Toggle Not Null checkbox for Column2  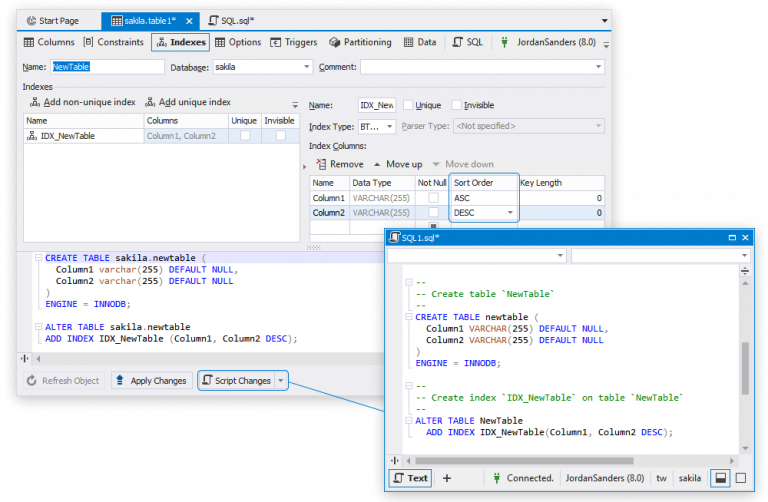[x=433, y=213]
